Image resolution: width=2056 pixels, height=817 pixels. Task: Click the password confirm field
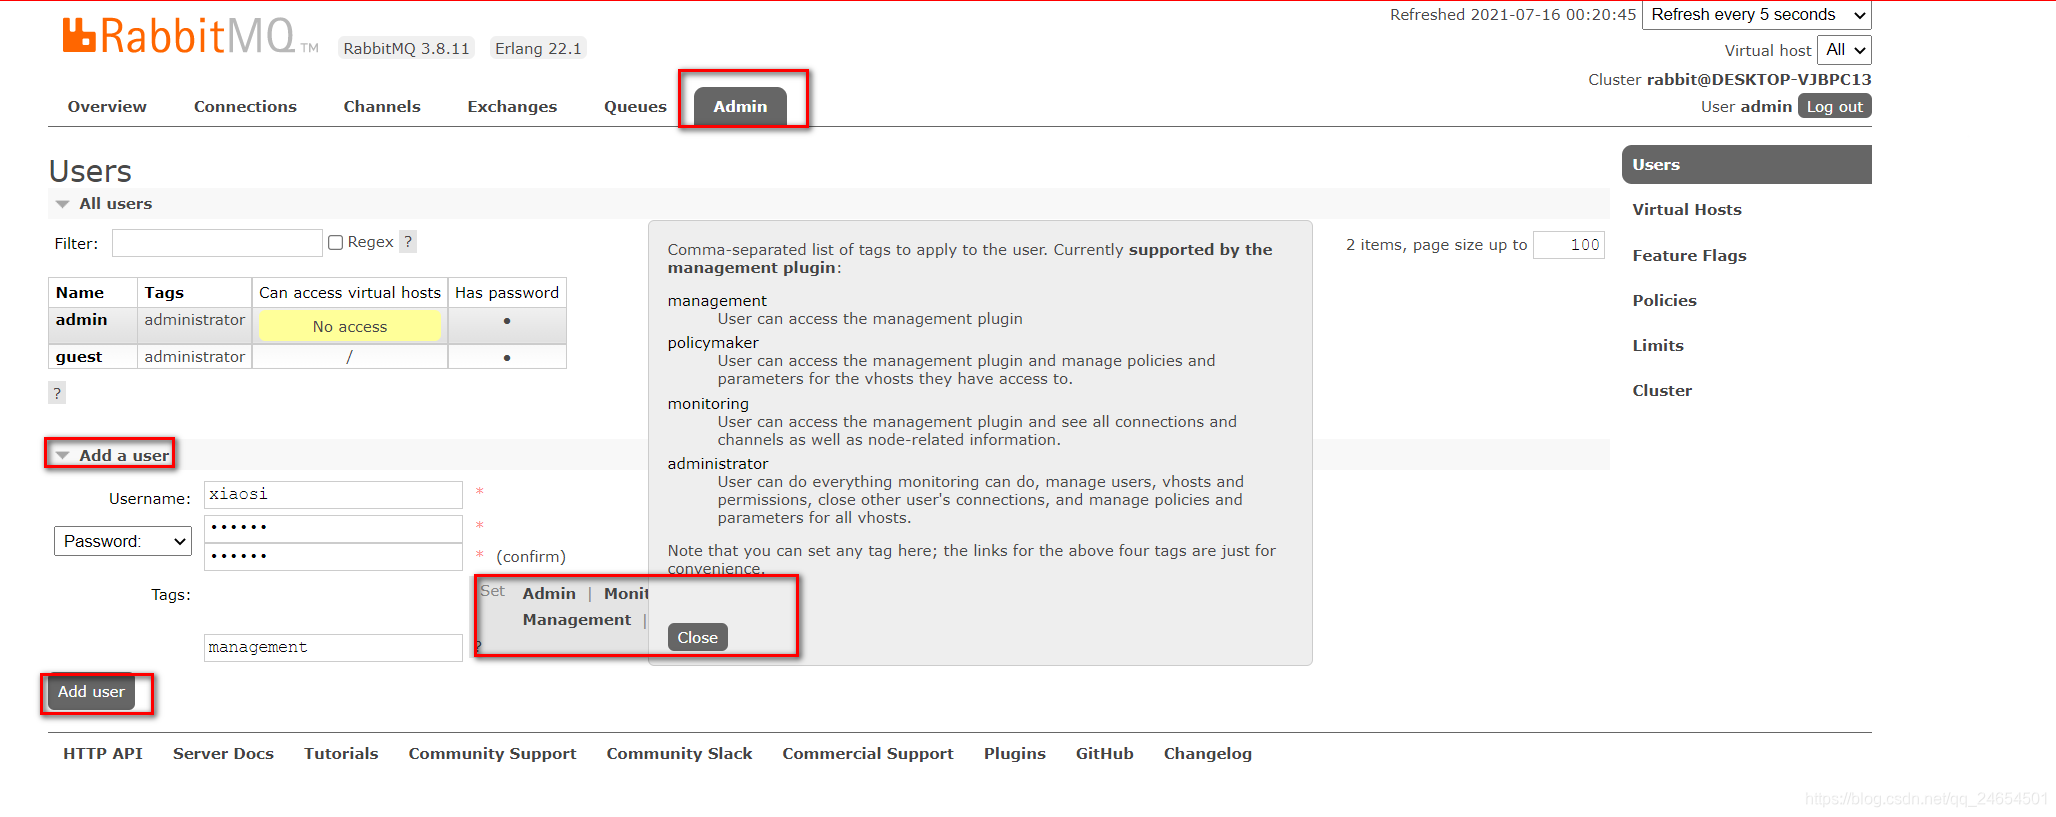tap(333, 557)
